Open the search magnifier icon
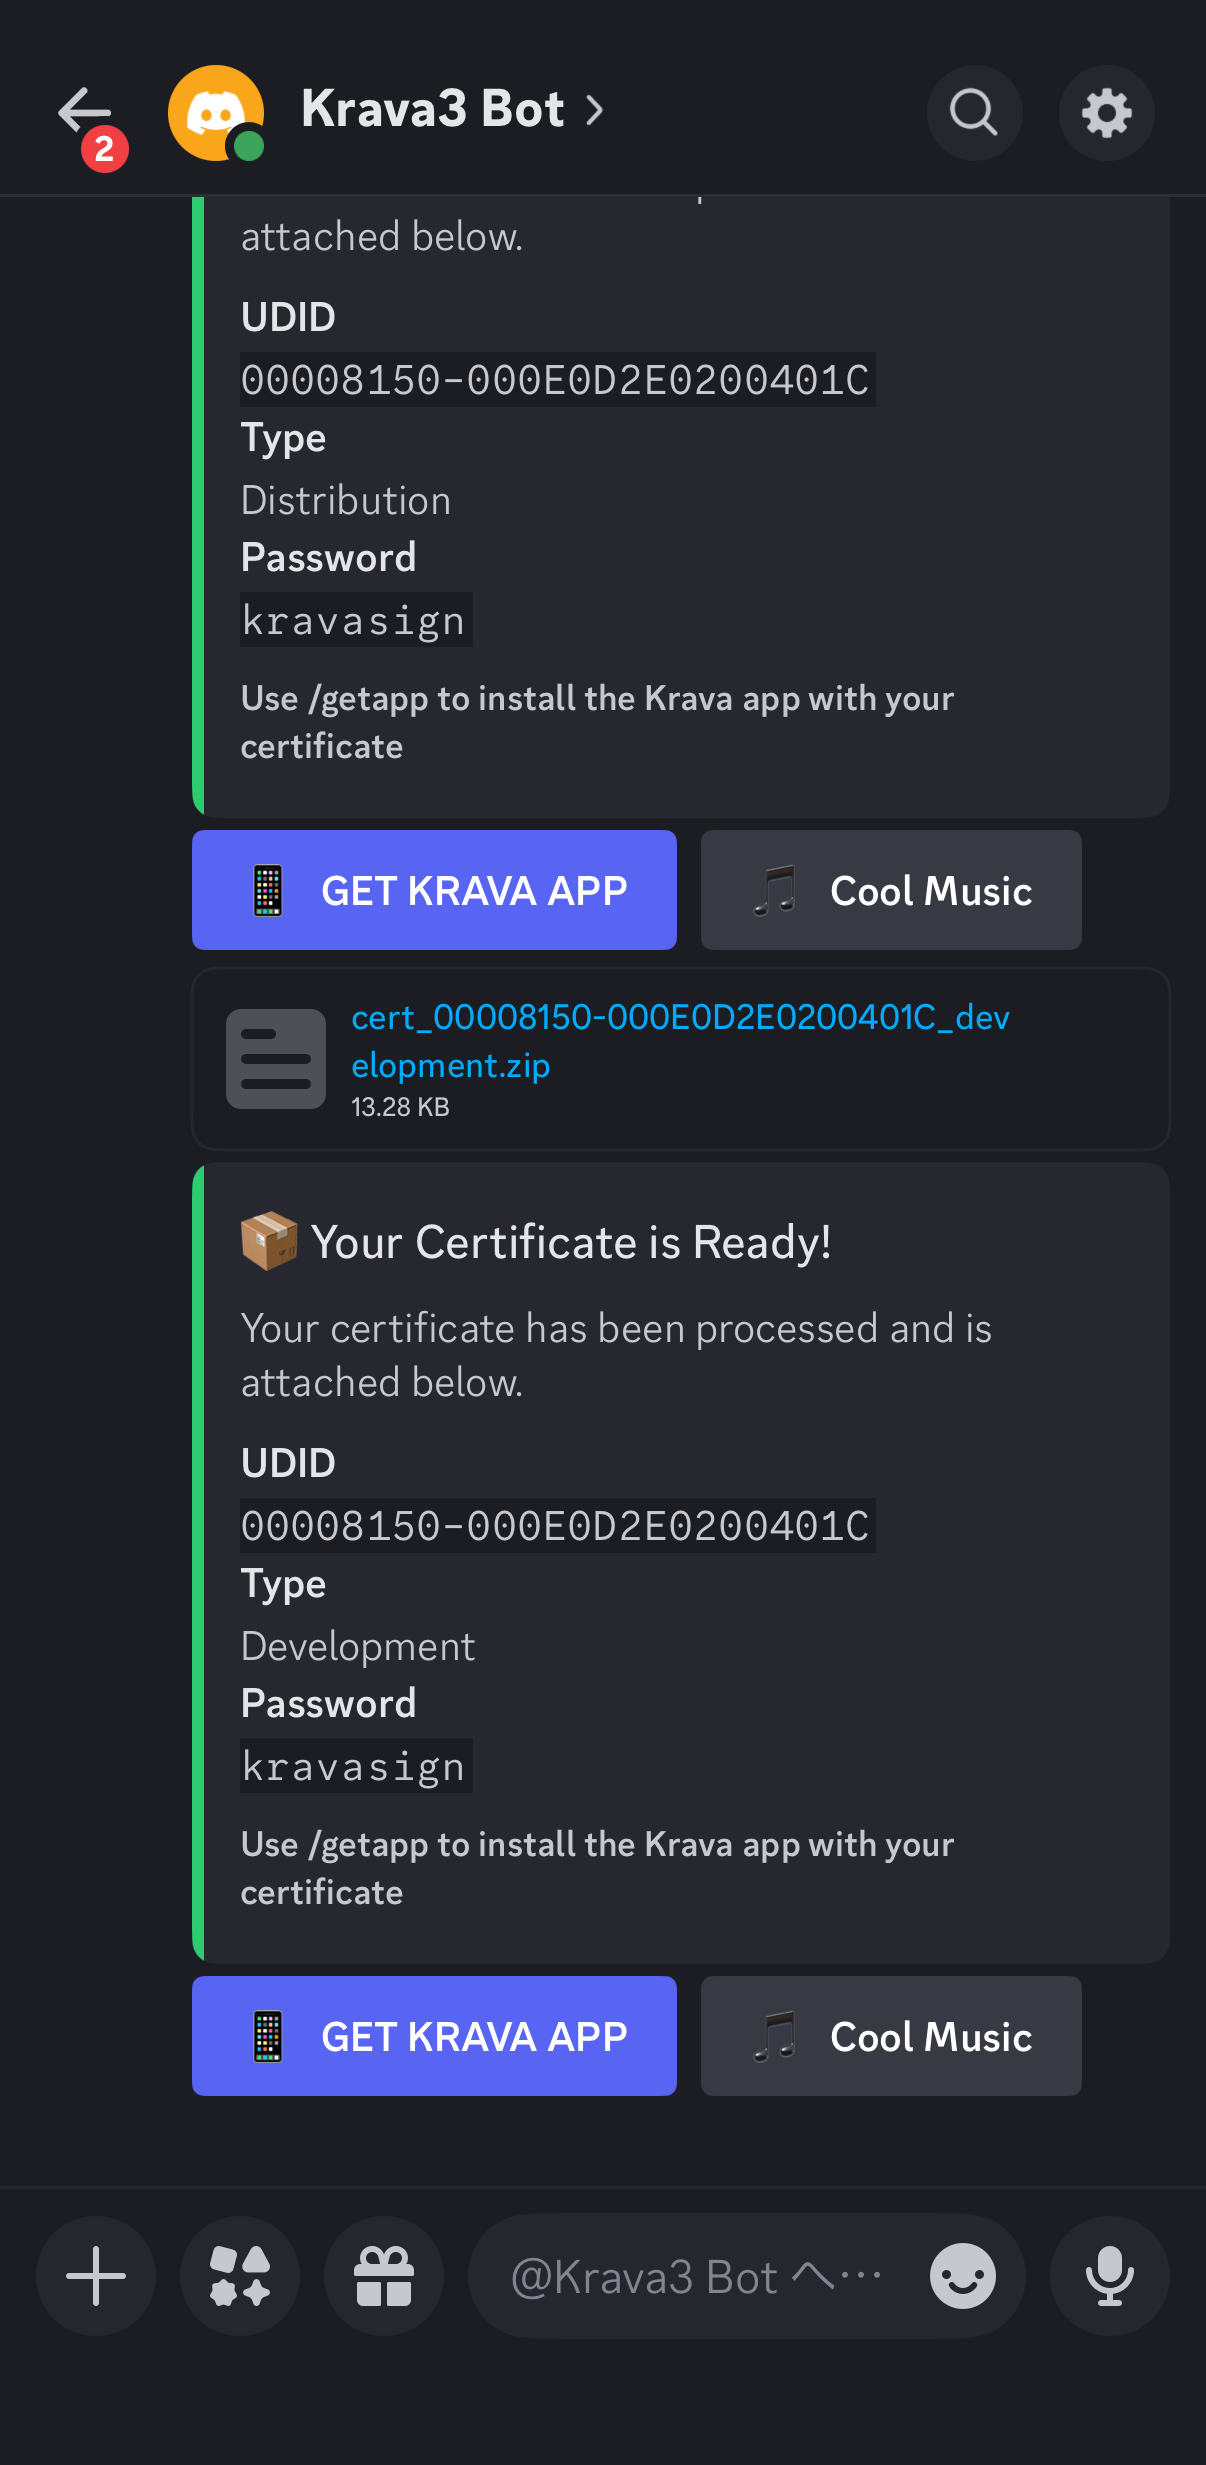 point(974,112)
